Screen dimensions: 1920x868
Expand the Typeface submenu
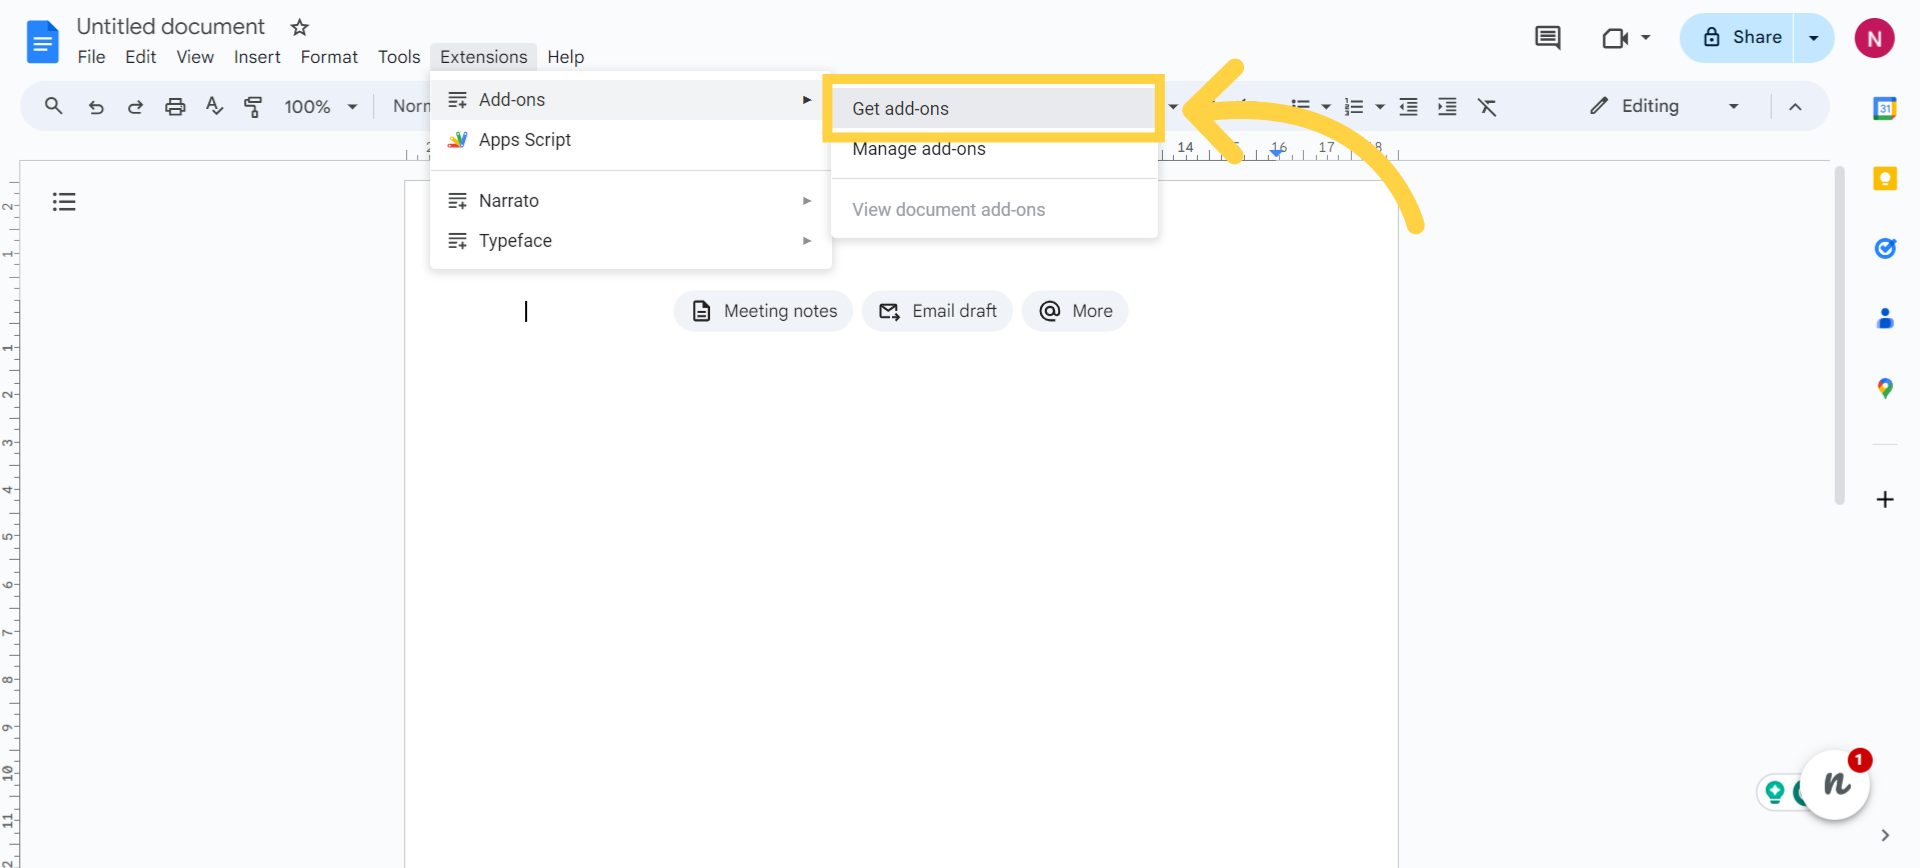coord(631,240)
